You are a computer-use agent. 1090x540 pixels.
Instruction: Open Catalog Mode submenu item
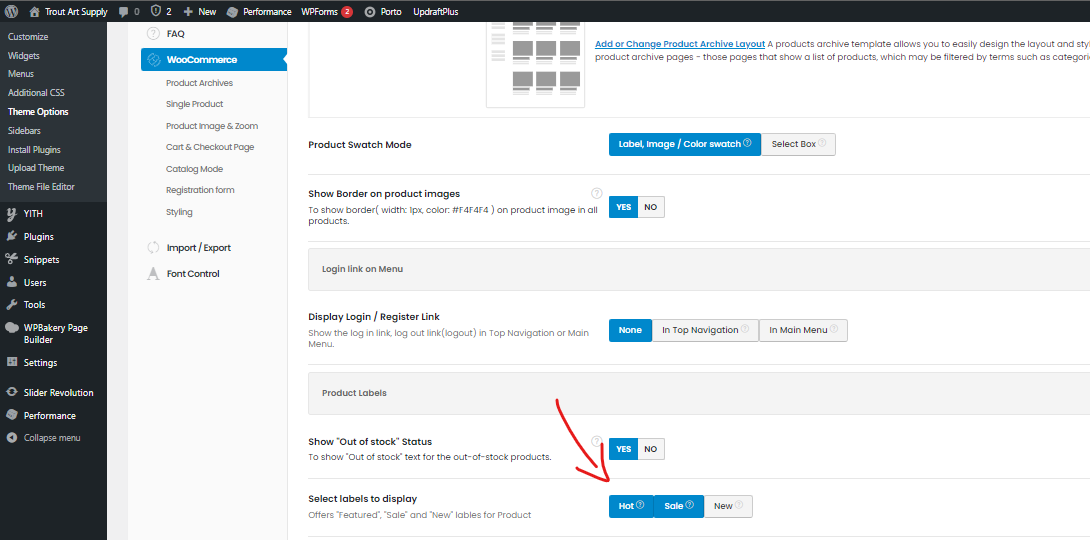195,169
